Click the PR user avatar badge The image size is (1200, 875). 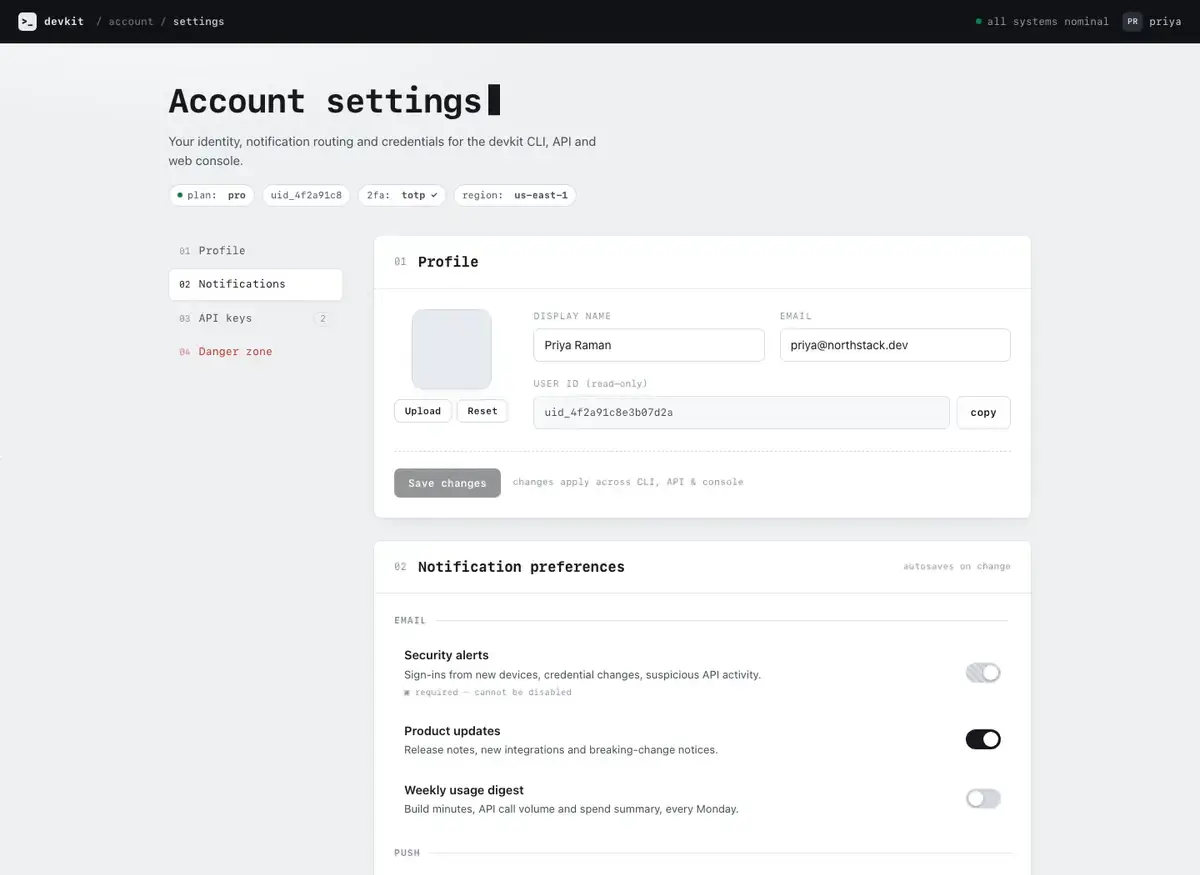[1132, 21]
